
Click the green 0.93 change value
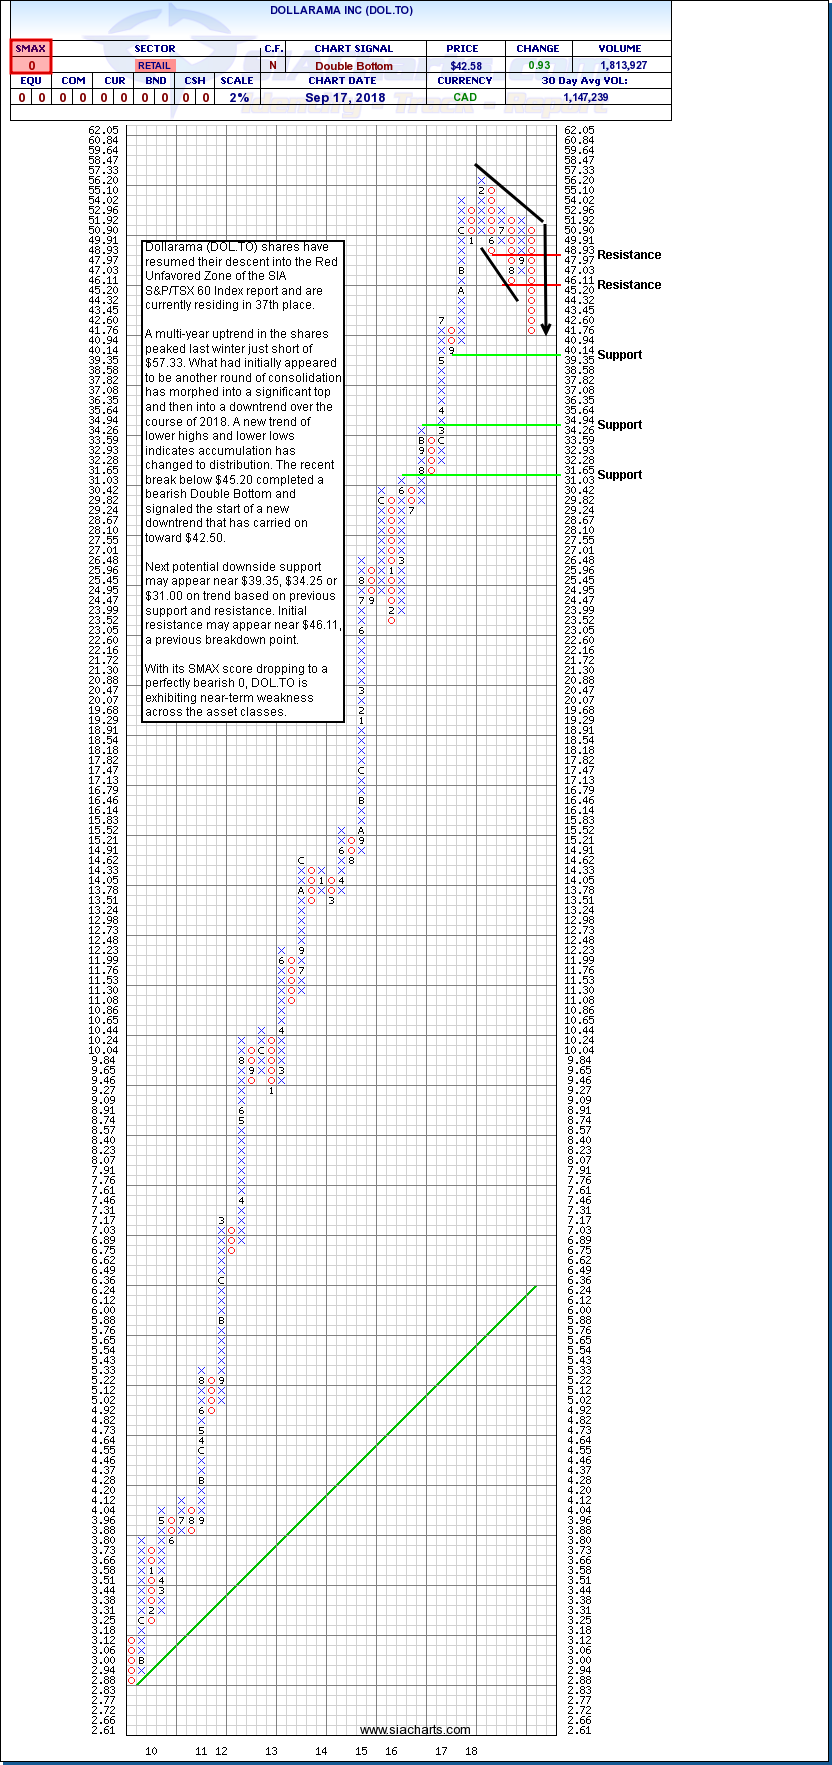[538, 66]
